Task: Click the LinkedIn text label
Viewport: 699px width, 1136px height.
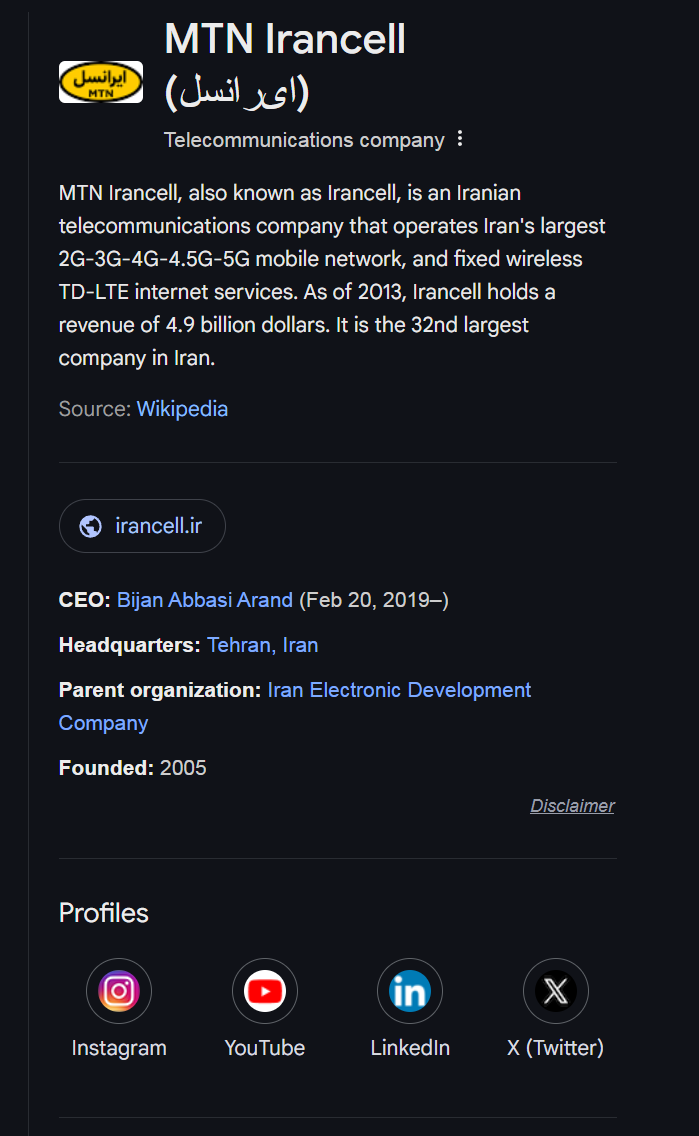Action: pos(410,1048)
